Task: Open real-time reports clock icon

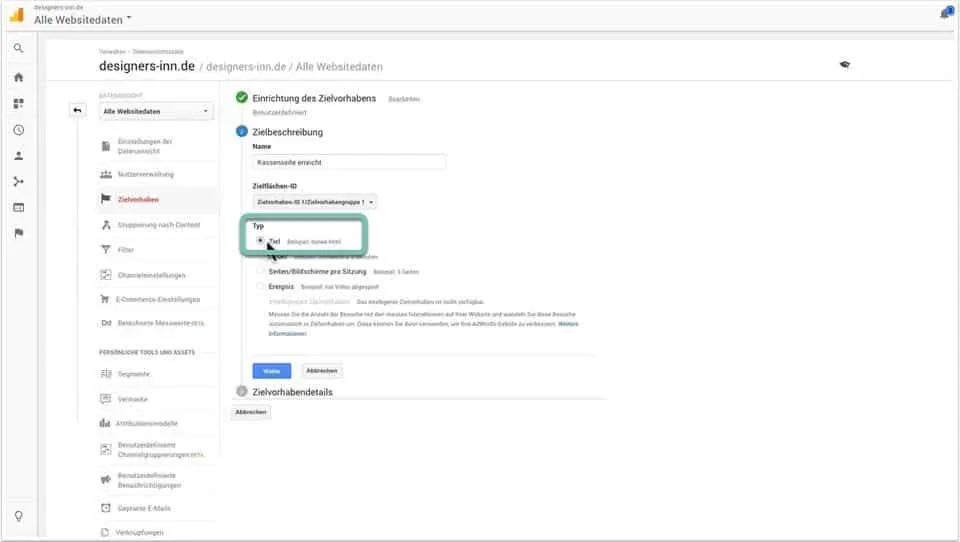Action: tap(18, 130)
